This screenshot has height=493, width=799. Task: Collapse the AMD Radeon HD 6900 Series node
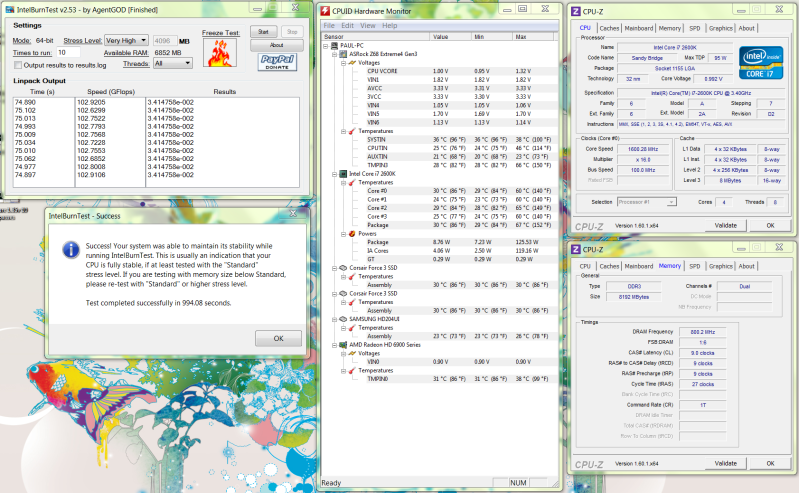point(335,345)
